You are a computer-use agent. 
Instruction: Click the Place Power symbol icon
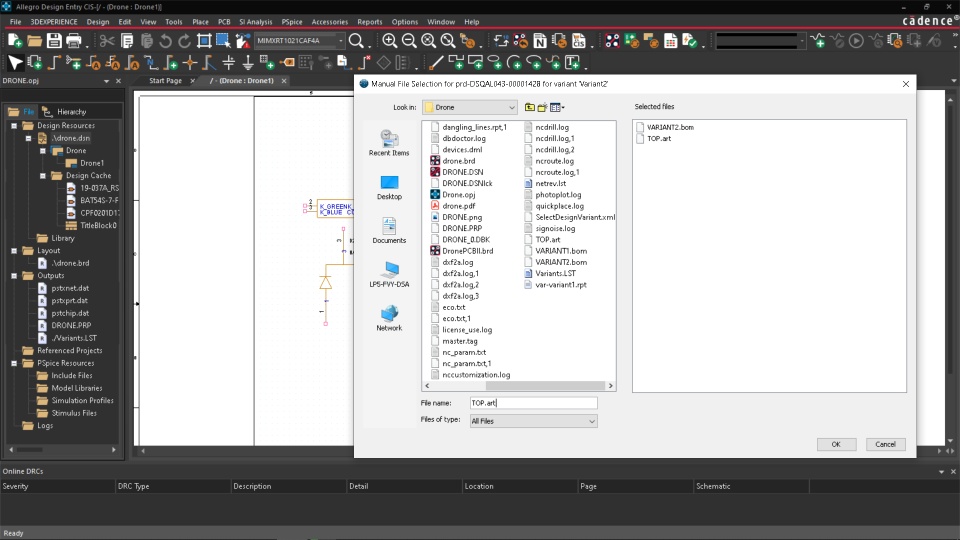[x=228, y=62]
